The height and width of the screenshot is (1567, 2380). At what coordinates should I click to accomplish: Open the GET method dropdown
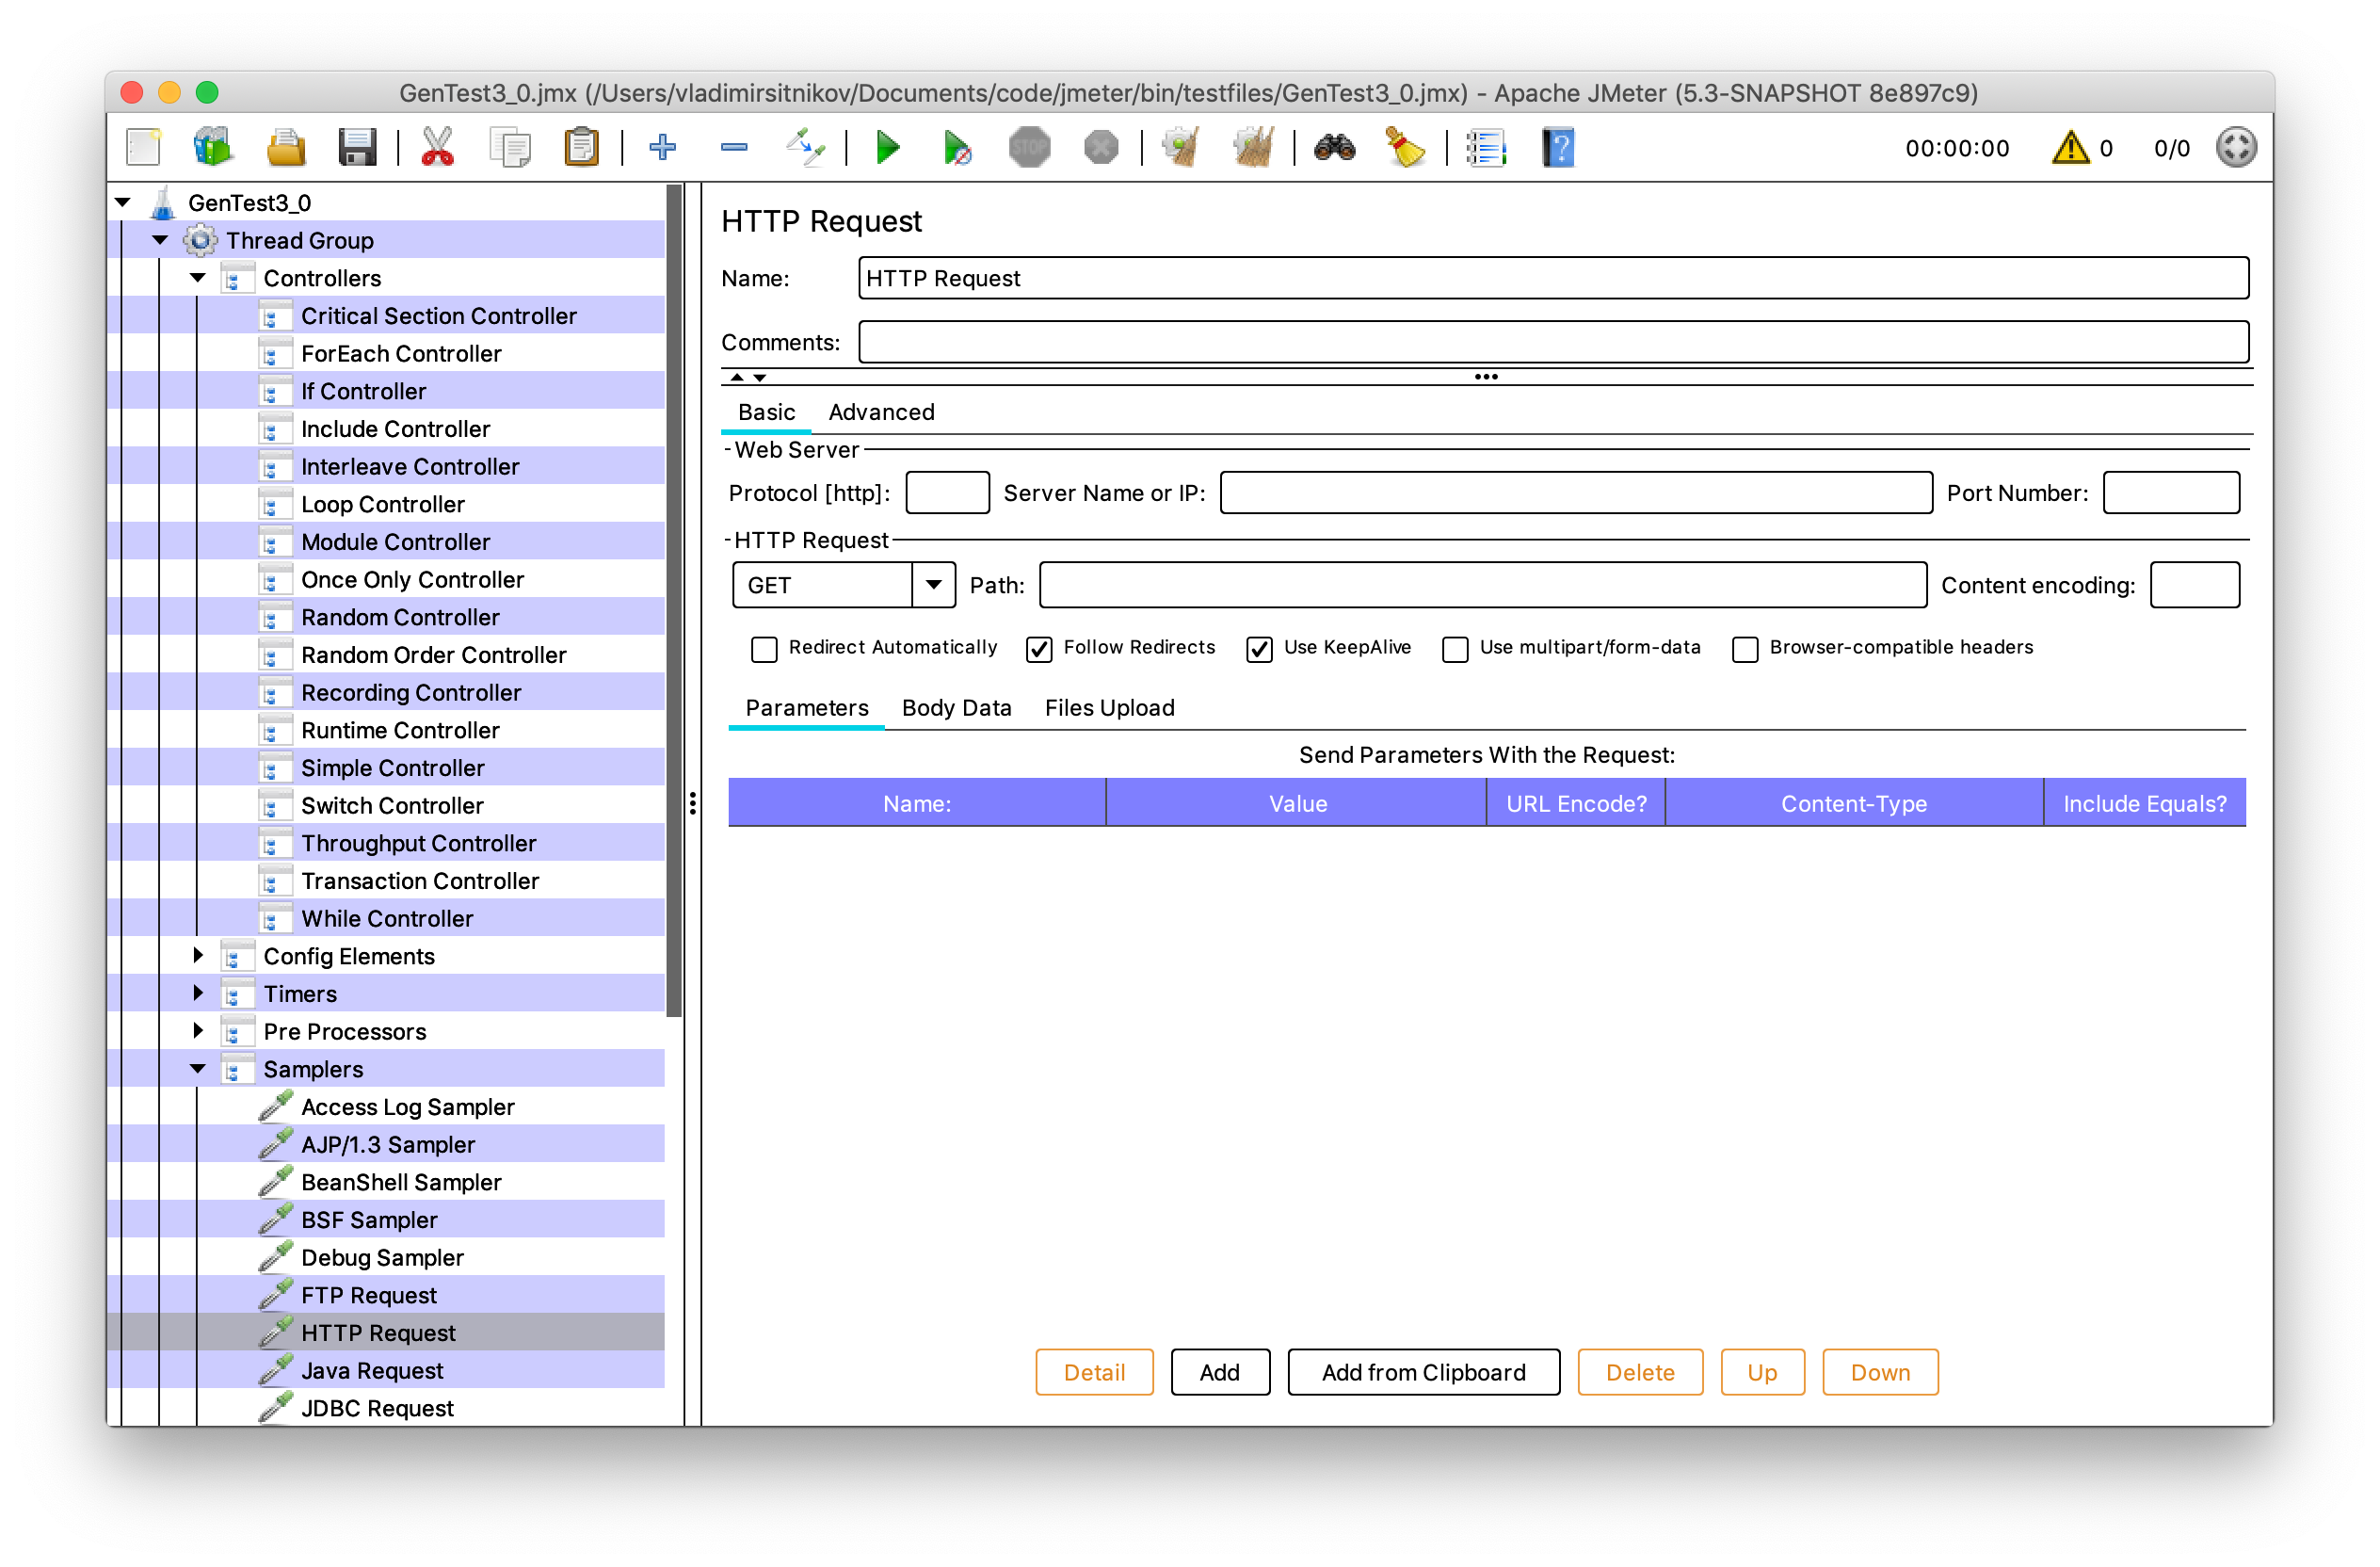933,585
